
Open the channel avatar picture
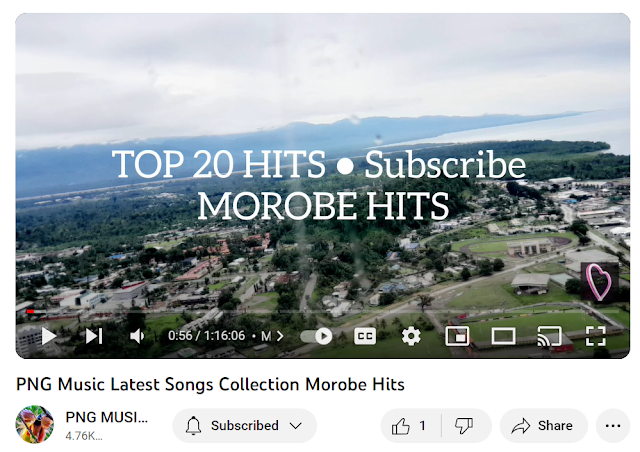point(35,425)
